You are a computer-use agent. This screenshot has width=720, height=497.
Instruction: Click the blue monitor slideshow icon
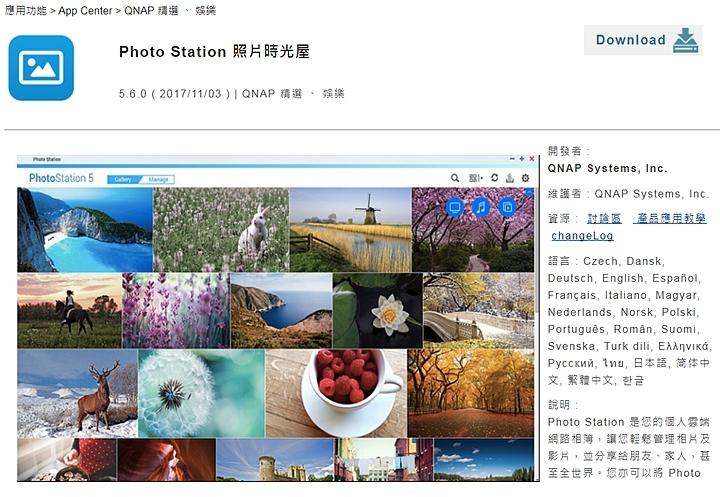pyautogui.click(x=455, y=208)
